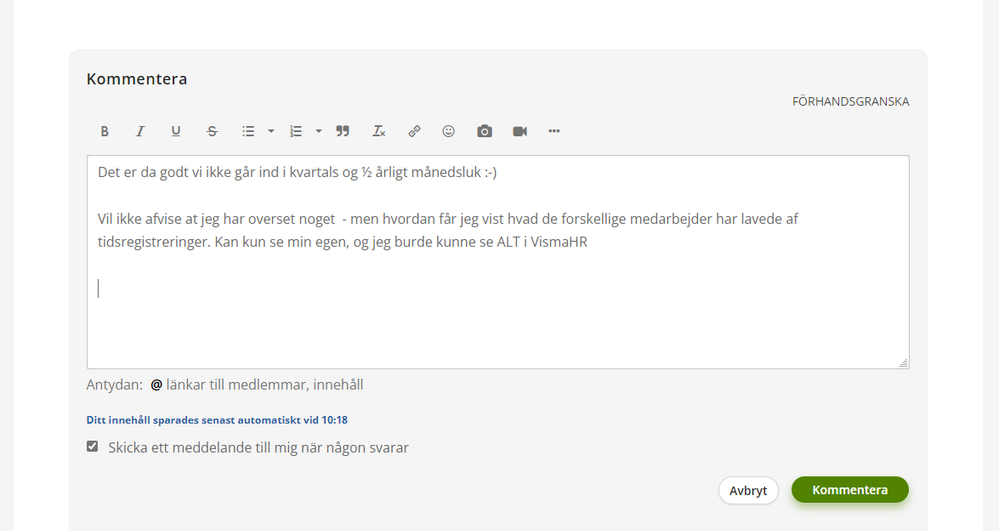Image resolution: width=999 pixels, height=531 pixels.
Task: Insert a numbered list
Action: pos(296,131)
